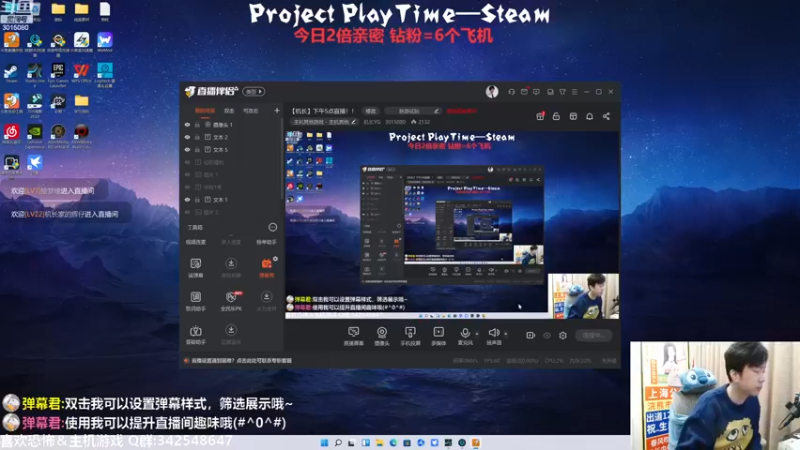800x450 pixels.
Task: Open streamer avatar profile
Action: 492,91
